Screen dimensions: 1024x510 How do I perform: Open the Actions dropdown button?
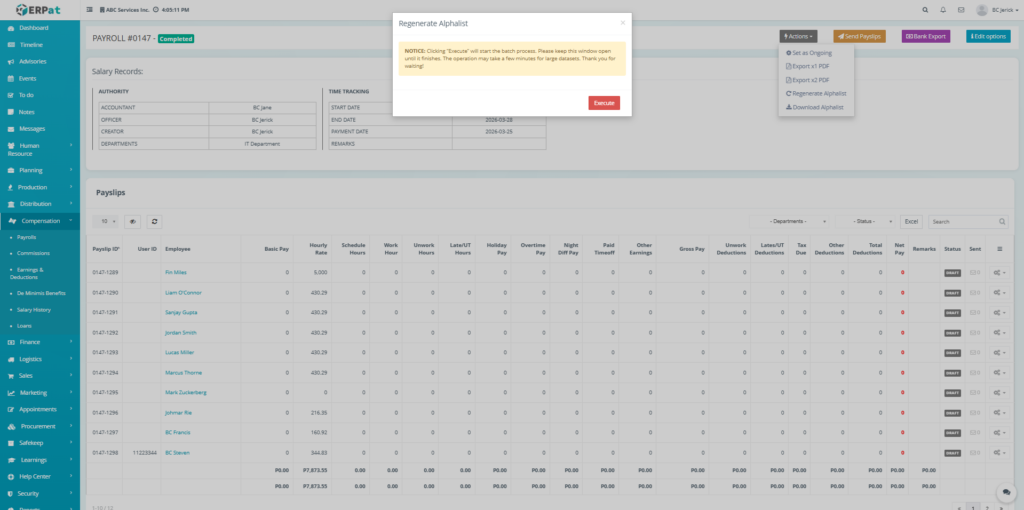(x=798, y=37)
